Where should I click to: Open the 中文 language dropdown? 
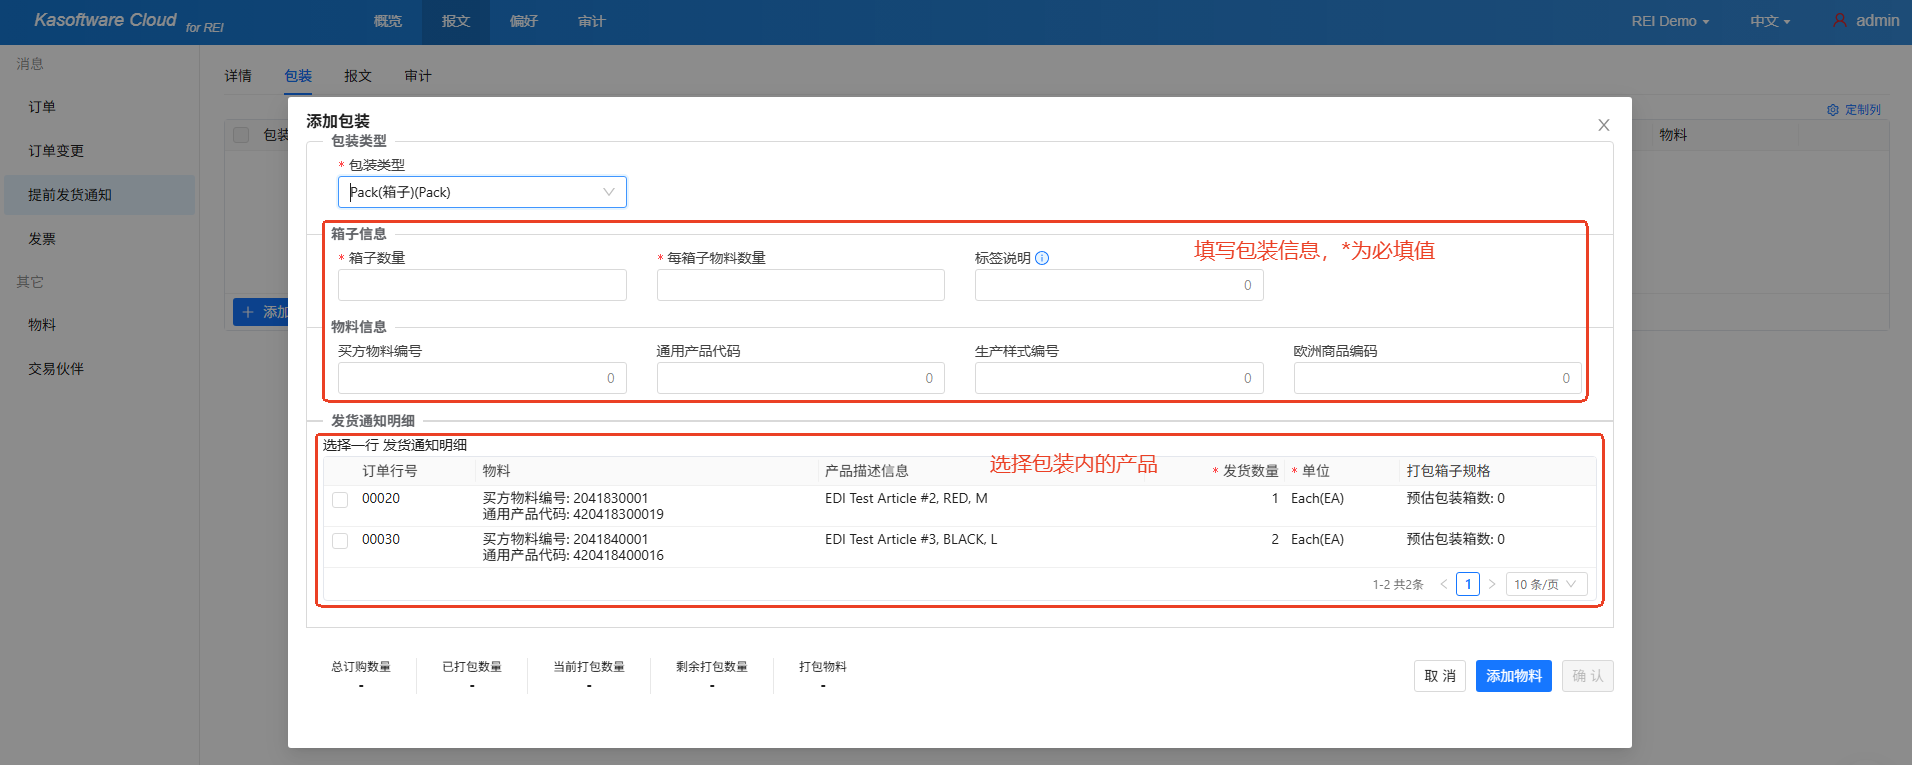tap(1770, 21)
